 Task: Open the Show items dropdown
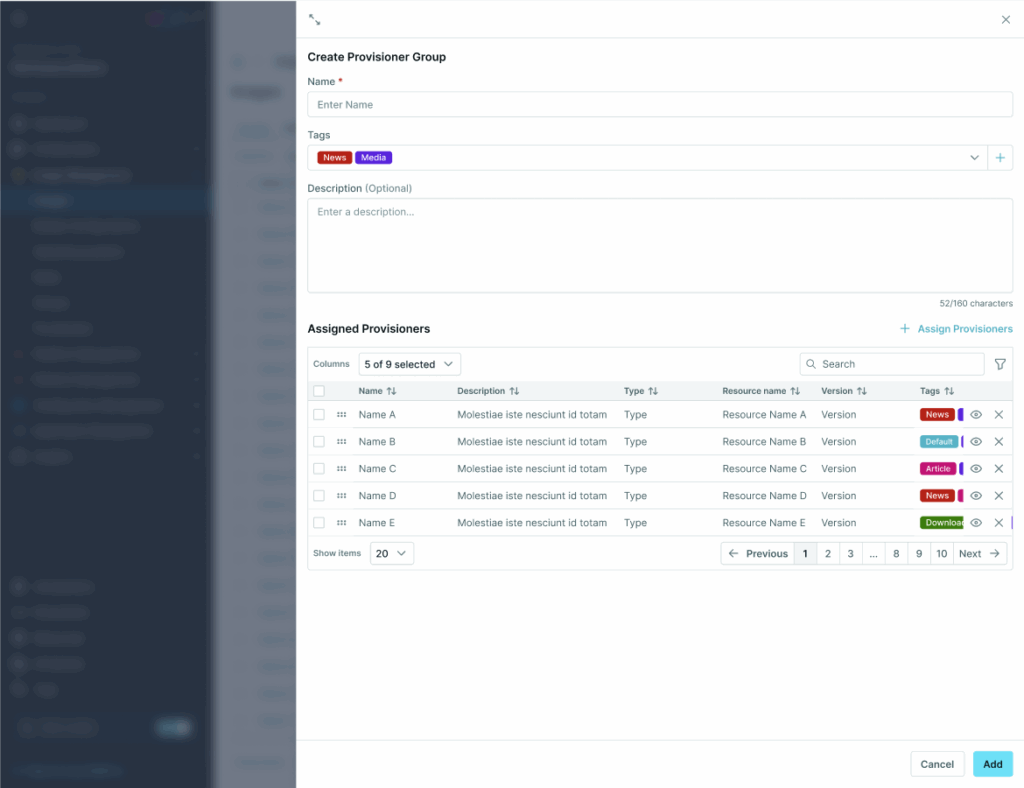(391, 553)
